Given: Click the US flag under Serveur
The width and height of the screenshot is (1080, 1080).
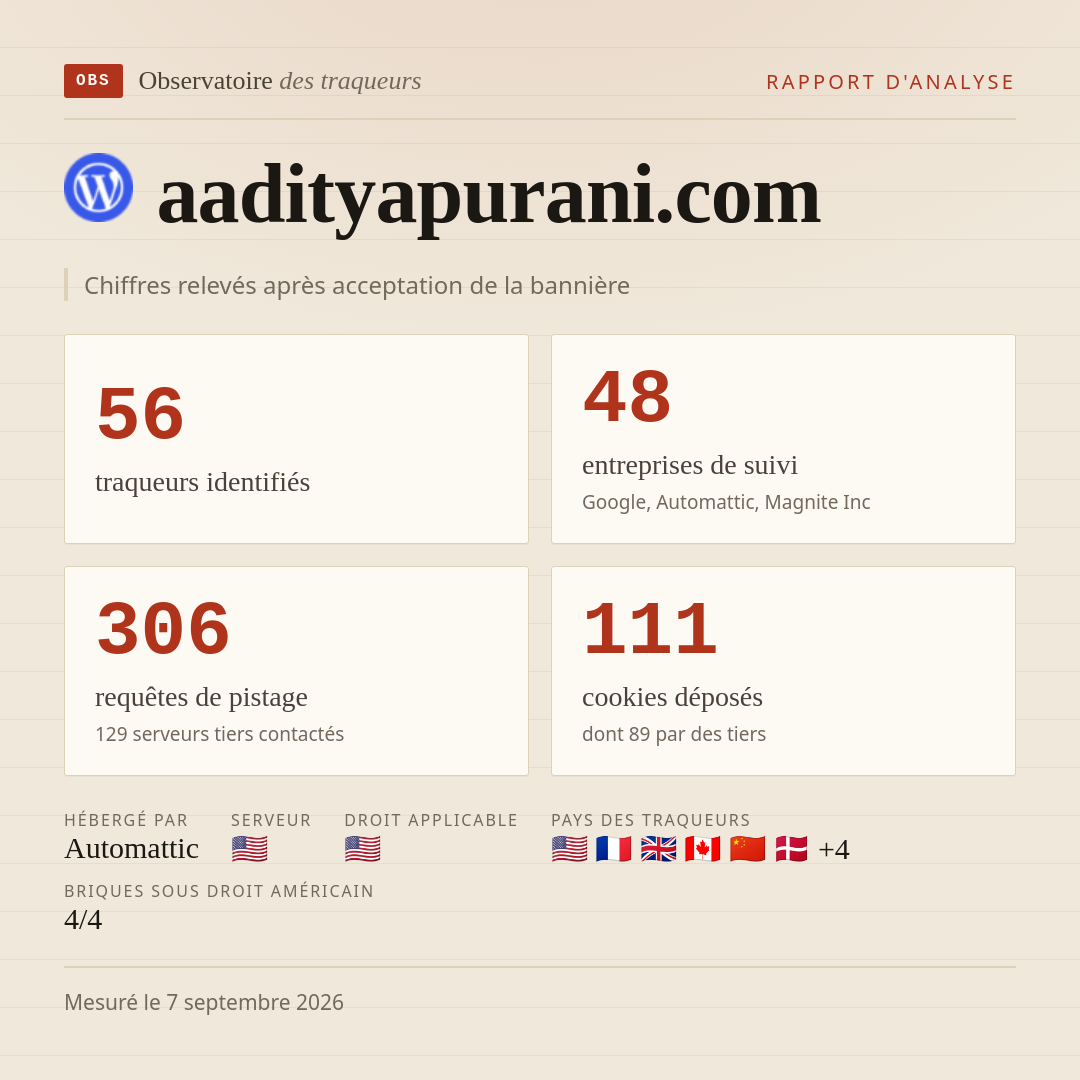Looking at the screenshot, I should 249,849.
